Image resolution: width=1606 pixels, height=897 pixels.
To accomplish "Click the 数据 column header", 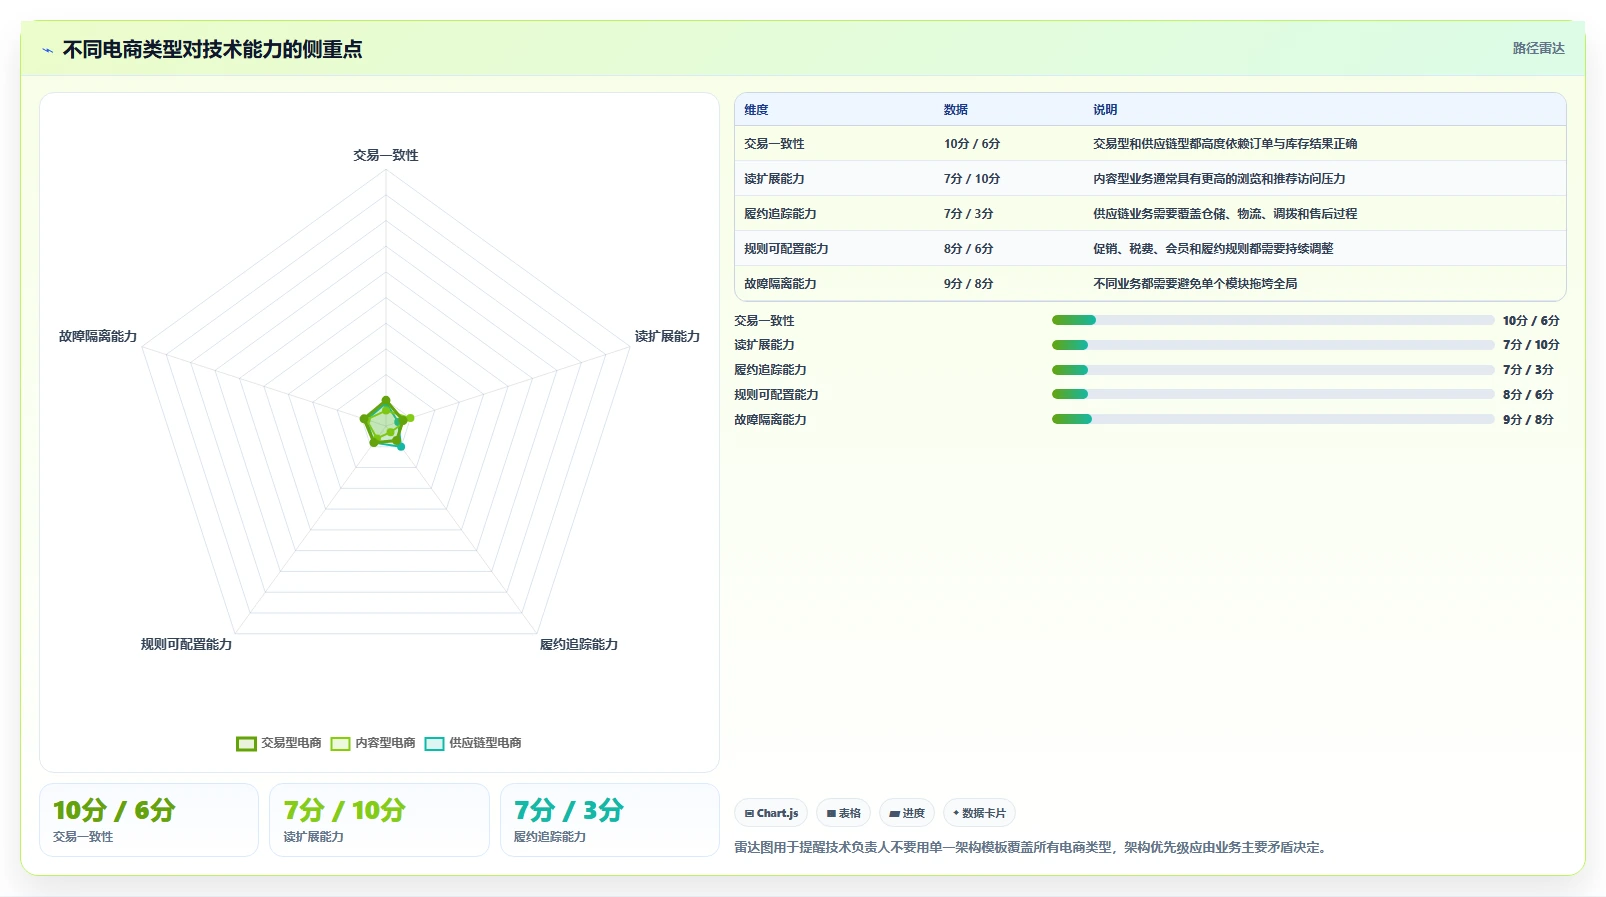I will point(956,110).
